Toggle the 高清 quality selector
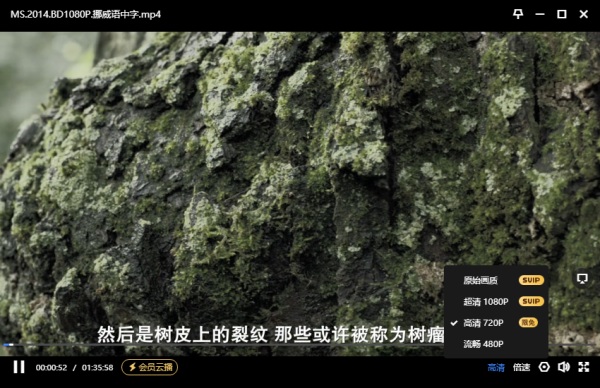The image size is (600, 388). pyautogui.click(x=496, y=367)
